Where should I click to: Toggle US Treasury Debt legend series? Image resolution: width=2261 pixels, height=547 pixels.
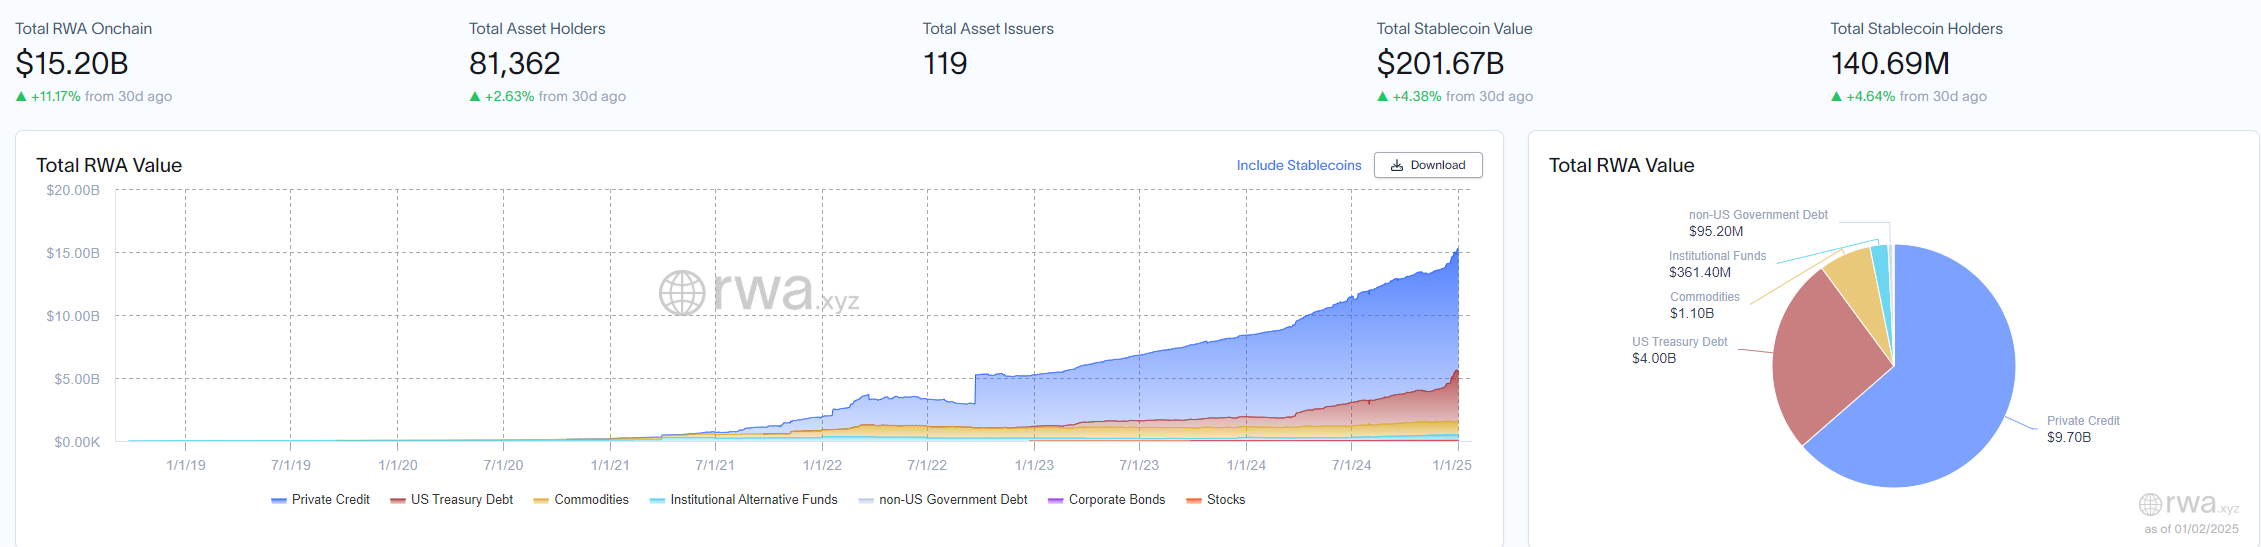451,500
